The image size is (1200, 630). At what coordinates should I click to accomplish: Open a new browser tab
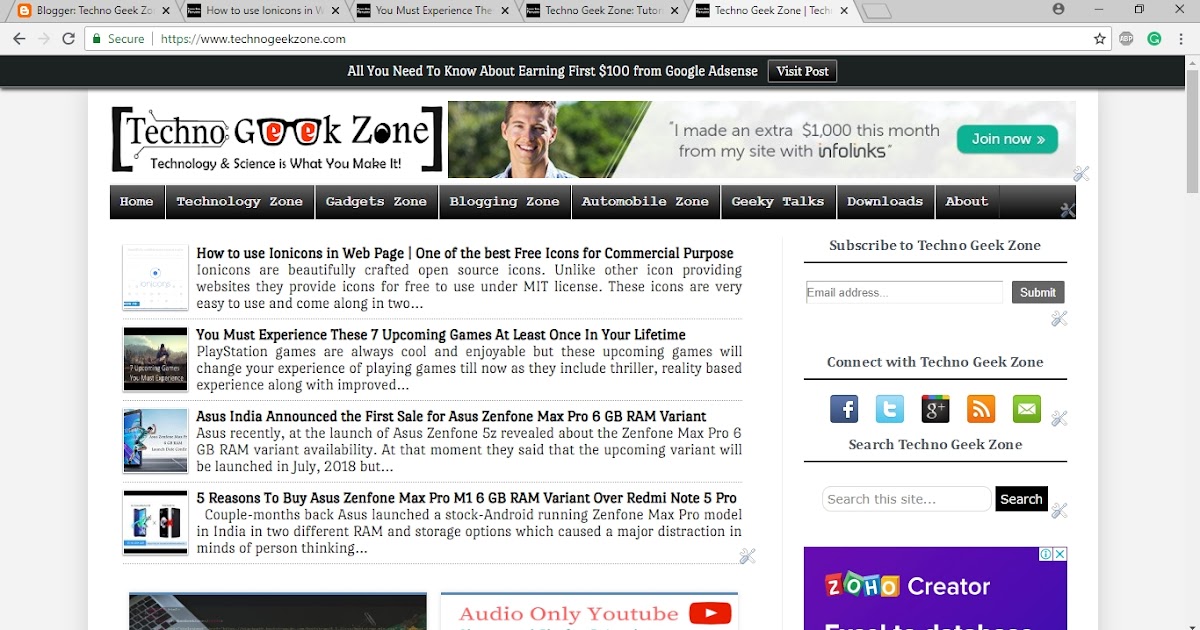click(x=876, y=11)
